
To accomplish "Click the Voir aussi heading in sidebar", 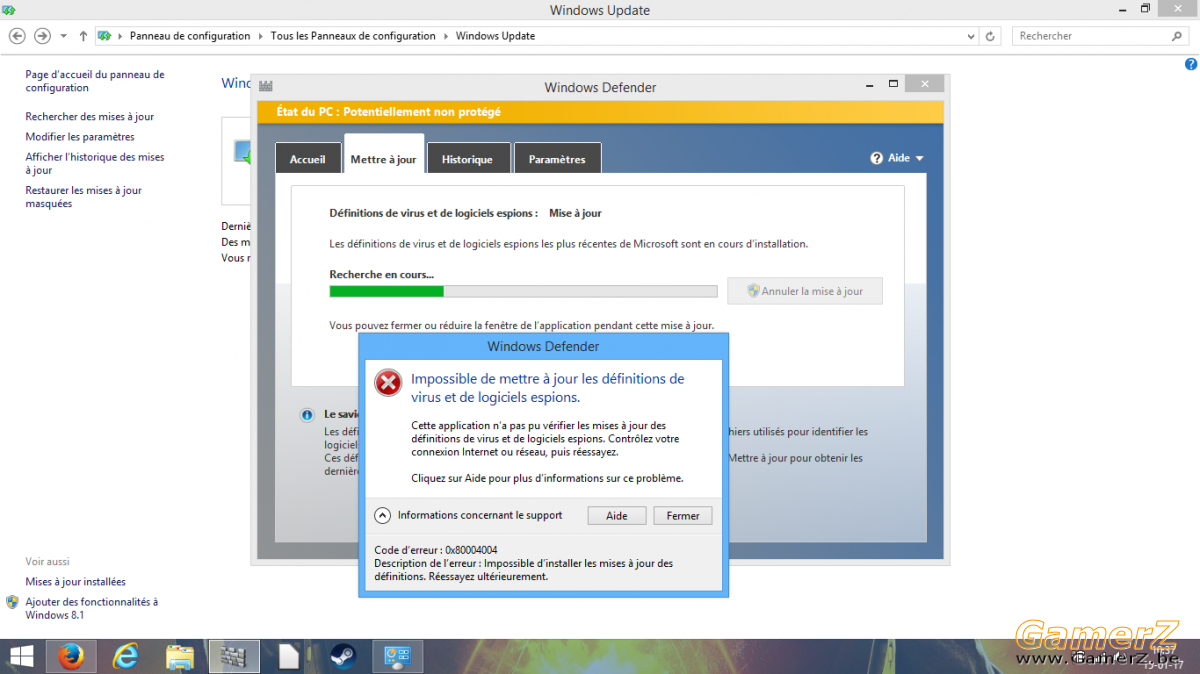I will click(48, 562).
